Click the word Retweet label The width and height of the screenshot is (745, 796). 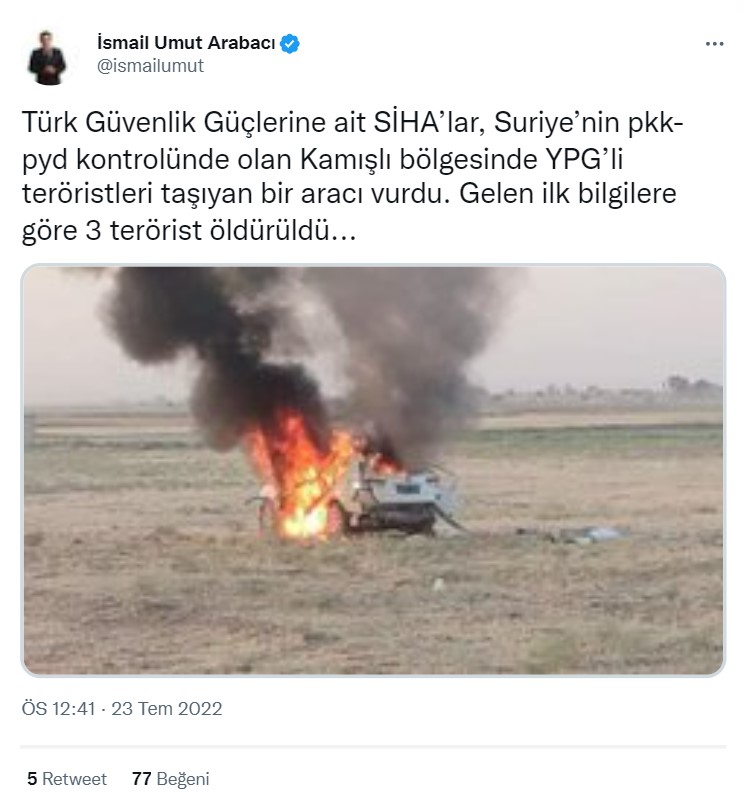[x=75, y=779]
